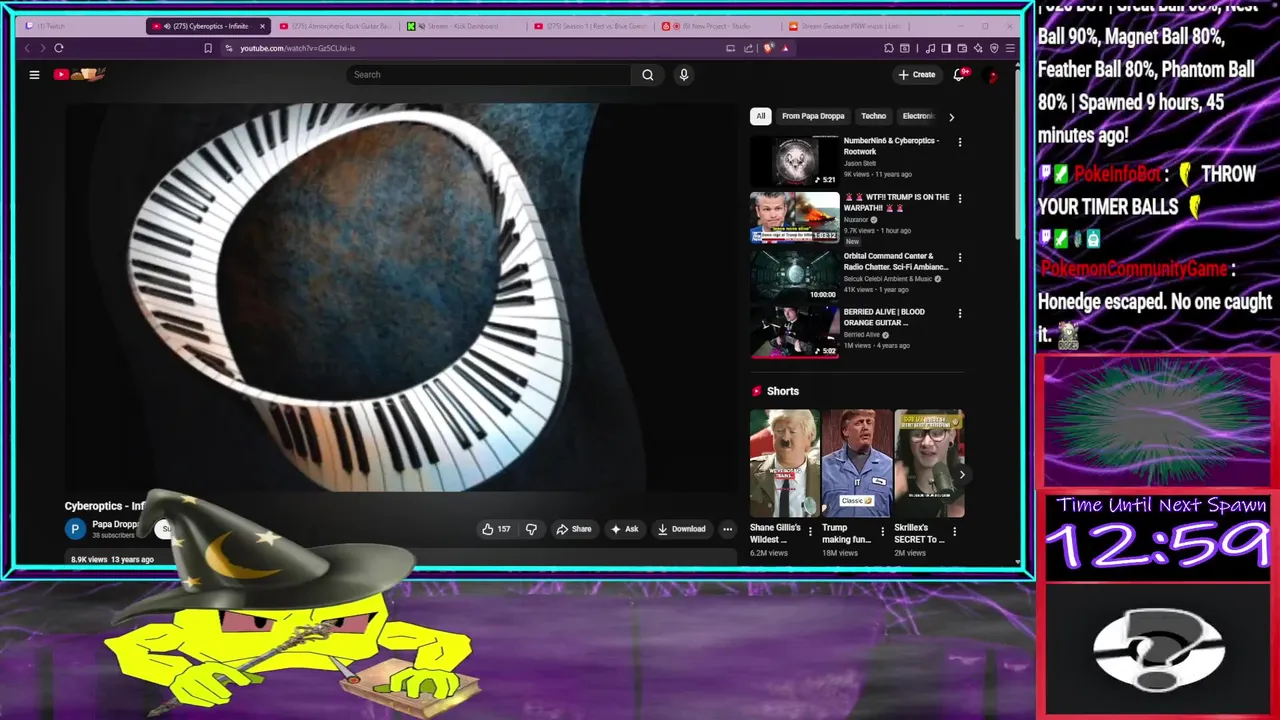Select the From Papa Droppa chip
Image resolution: width=1280 pixels, height=720 pixels.
coord(813,116)
